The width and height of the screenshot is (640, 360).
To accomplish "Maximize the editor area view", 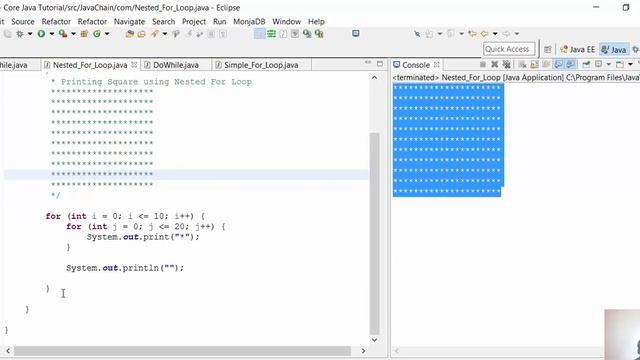I will point(380,64).
